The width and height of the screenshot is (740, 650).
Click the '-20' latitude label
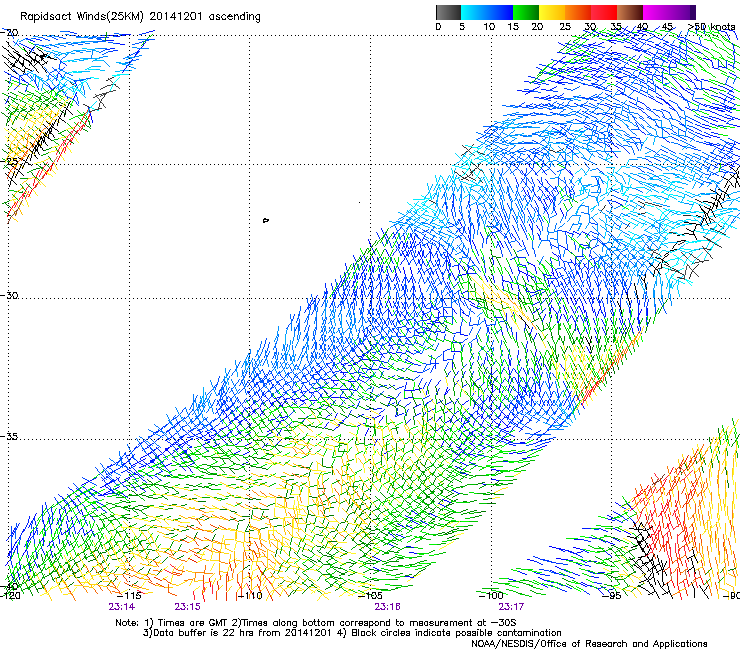pyautogui.click(x=10, y=33)
